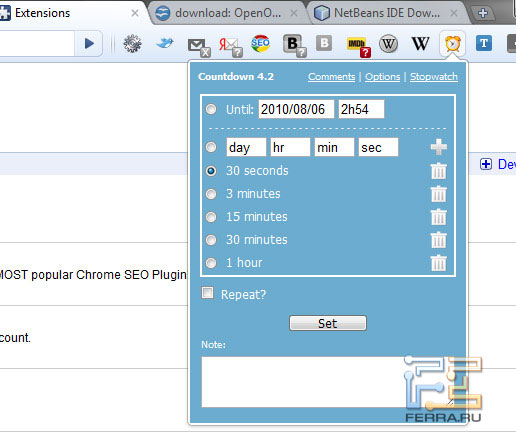Select the 15 minutes radio button

coord(211,217)
